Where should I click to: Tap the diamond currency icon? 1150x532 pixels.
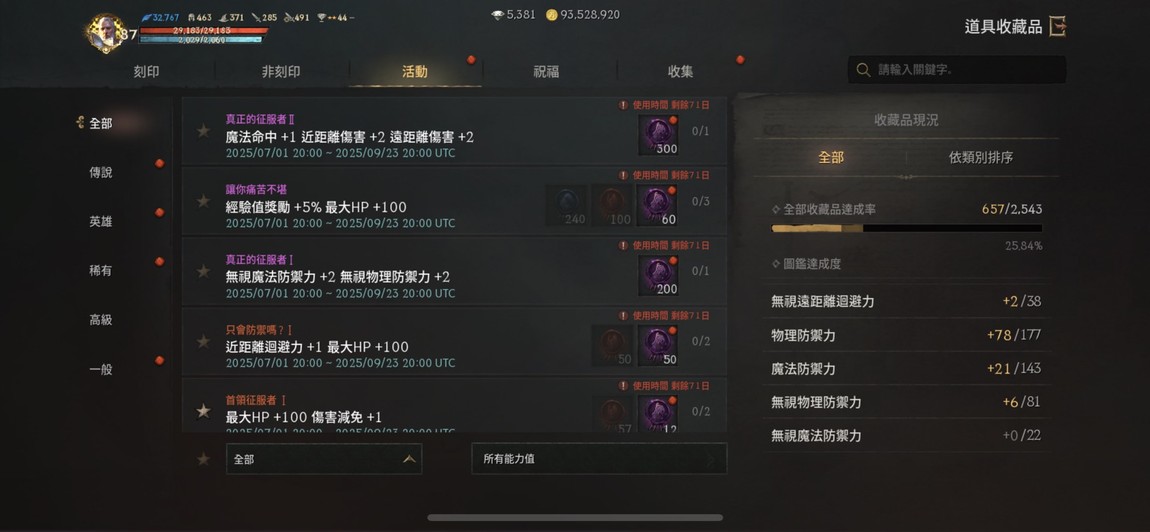tap(497, 15)
